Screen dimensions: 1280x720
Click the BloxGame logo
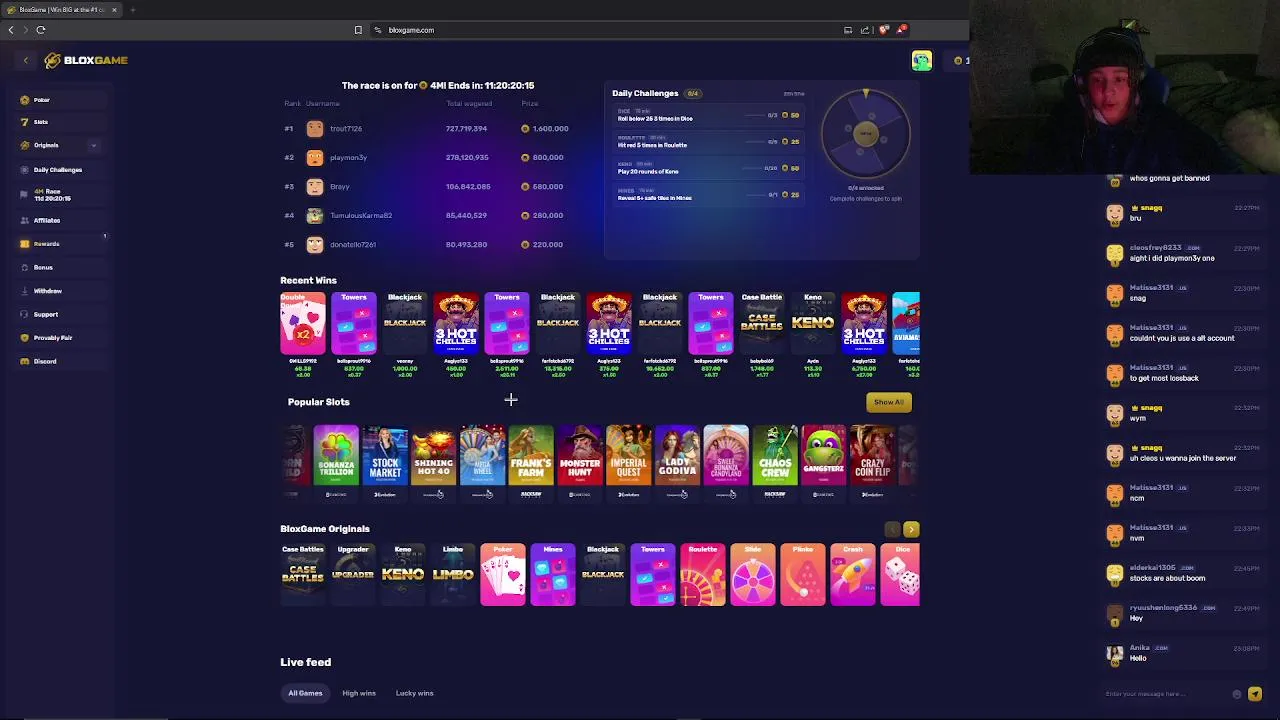[x=86, y=60]
